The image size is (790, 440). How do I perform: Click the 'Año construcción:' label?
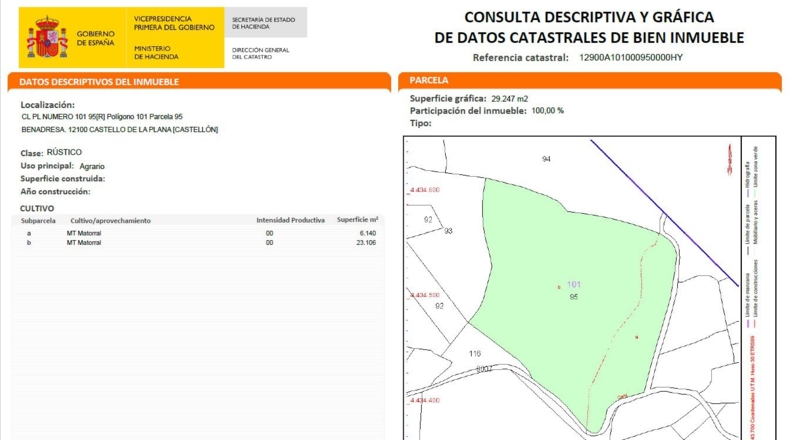55,192
